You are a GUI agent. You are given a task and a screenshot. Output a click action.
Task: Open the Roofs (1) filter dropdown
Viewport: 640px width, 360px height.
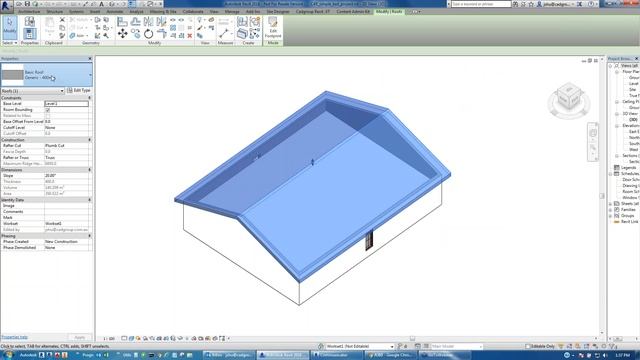(62, 91)
